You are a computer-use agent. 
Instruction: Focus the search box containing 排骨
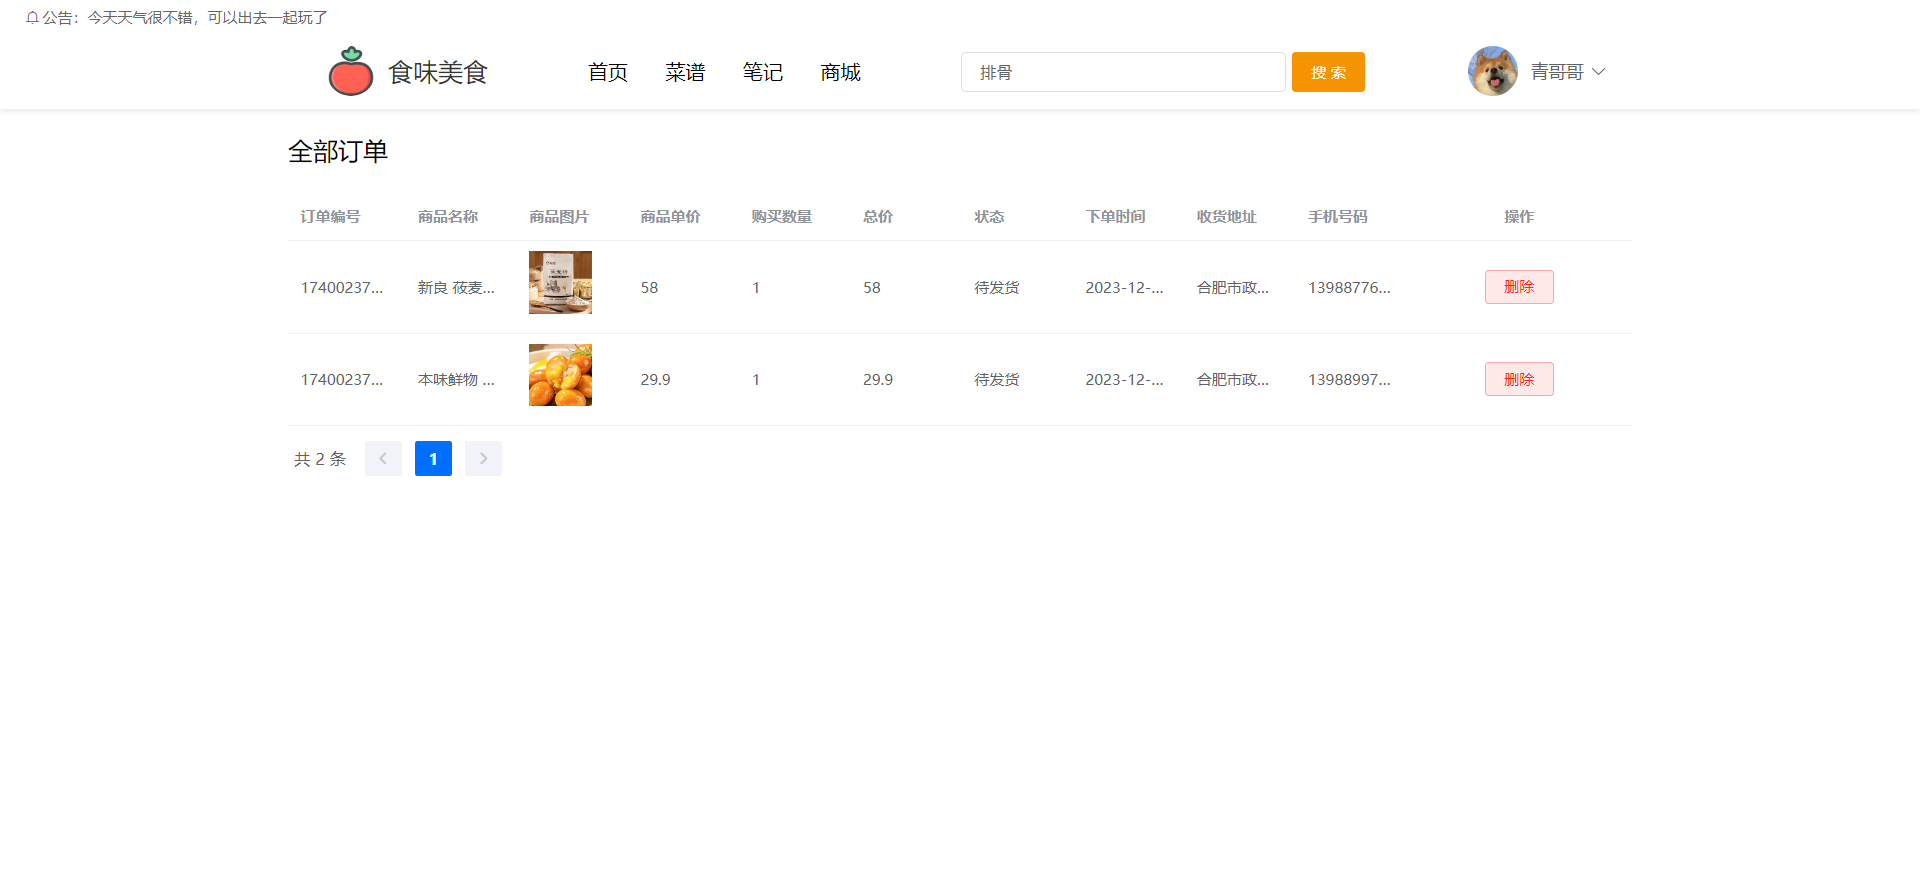click(x=1123, y=72)
